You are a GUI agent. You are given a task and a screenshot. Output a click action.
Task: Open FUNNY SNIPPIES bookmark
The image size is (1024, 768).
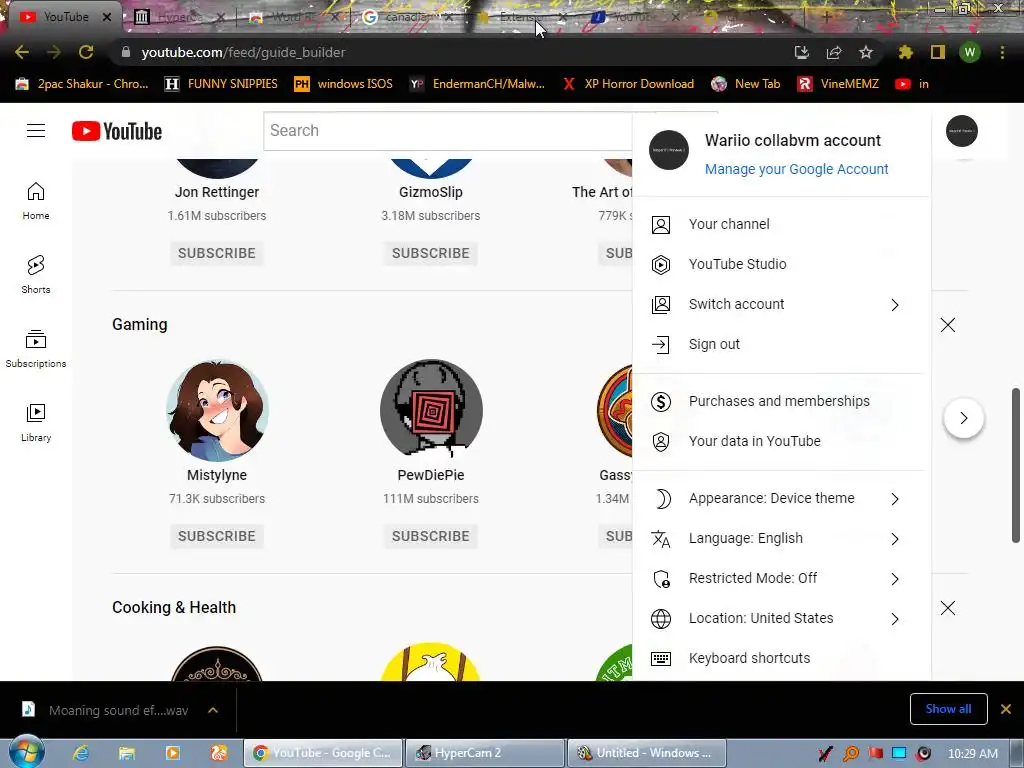(x=221, y=84)
